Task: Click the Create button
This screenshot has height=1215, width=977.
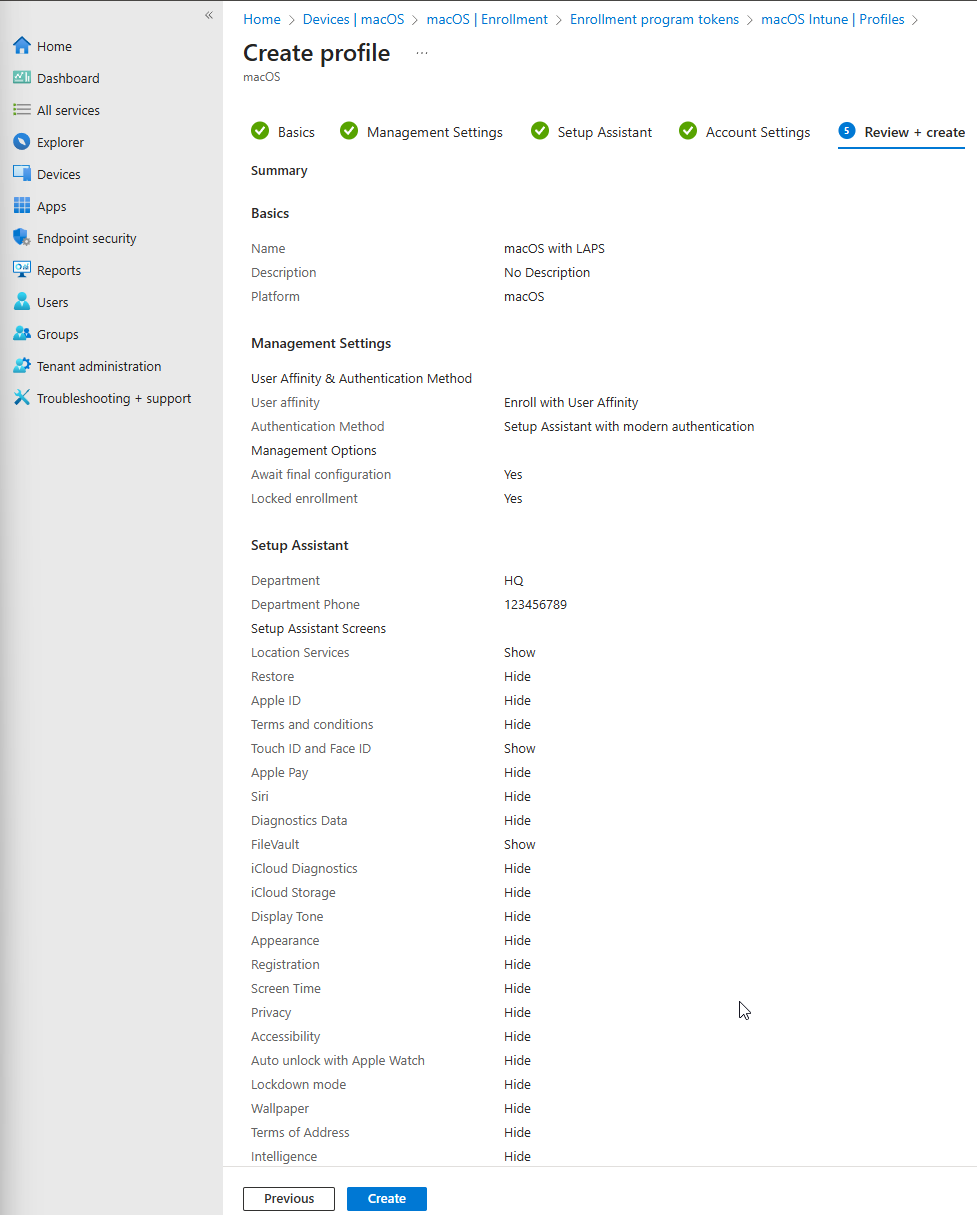Action: (386, 1198)
